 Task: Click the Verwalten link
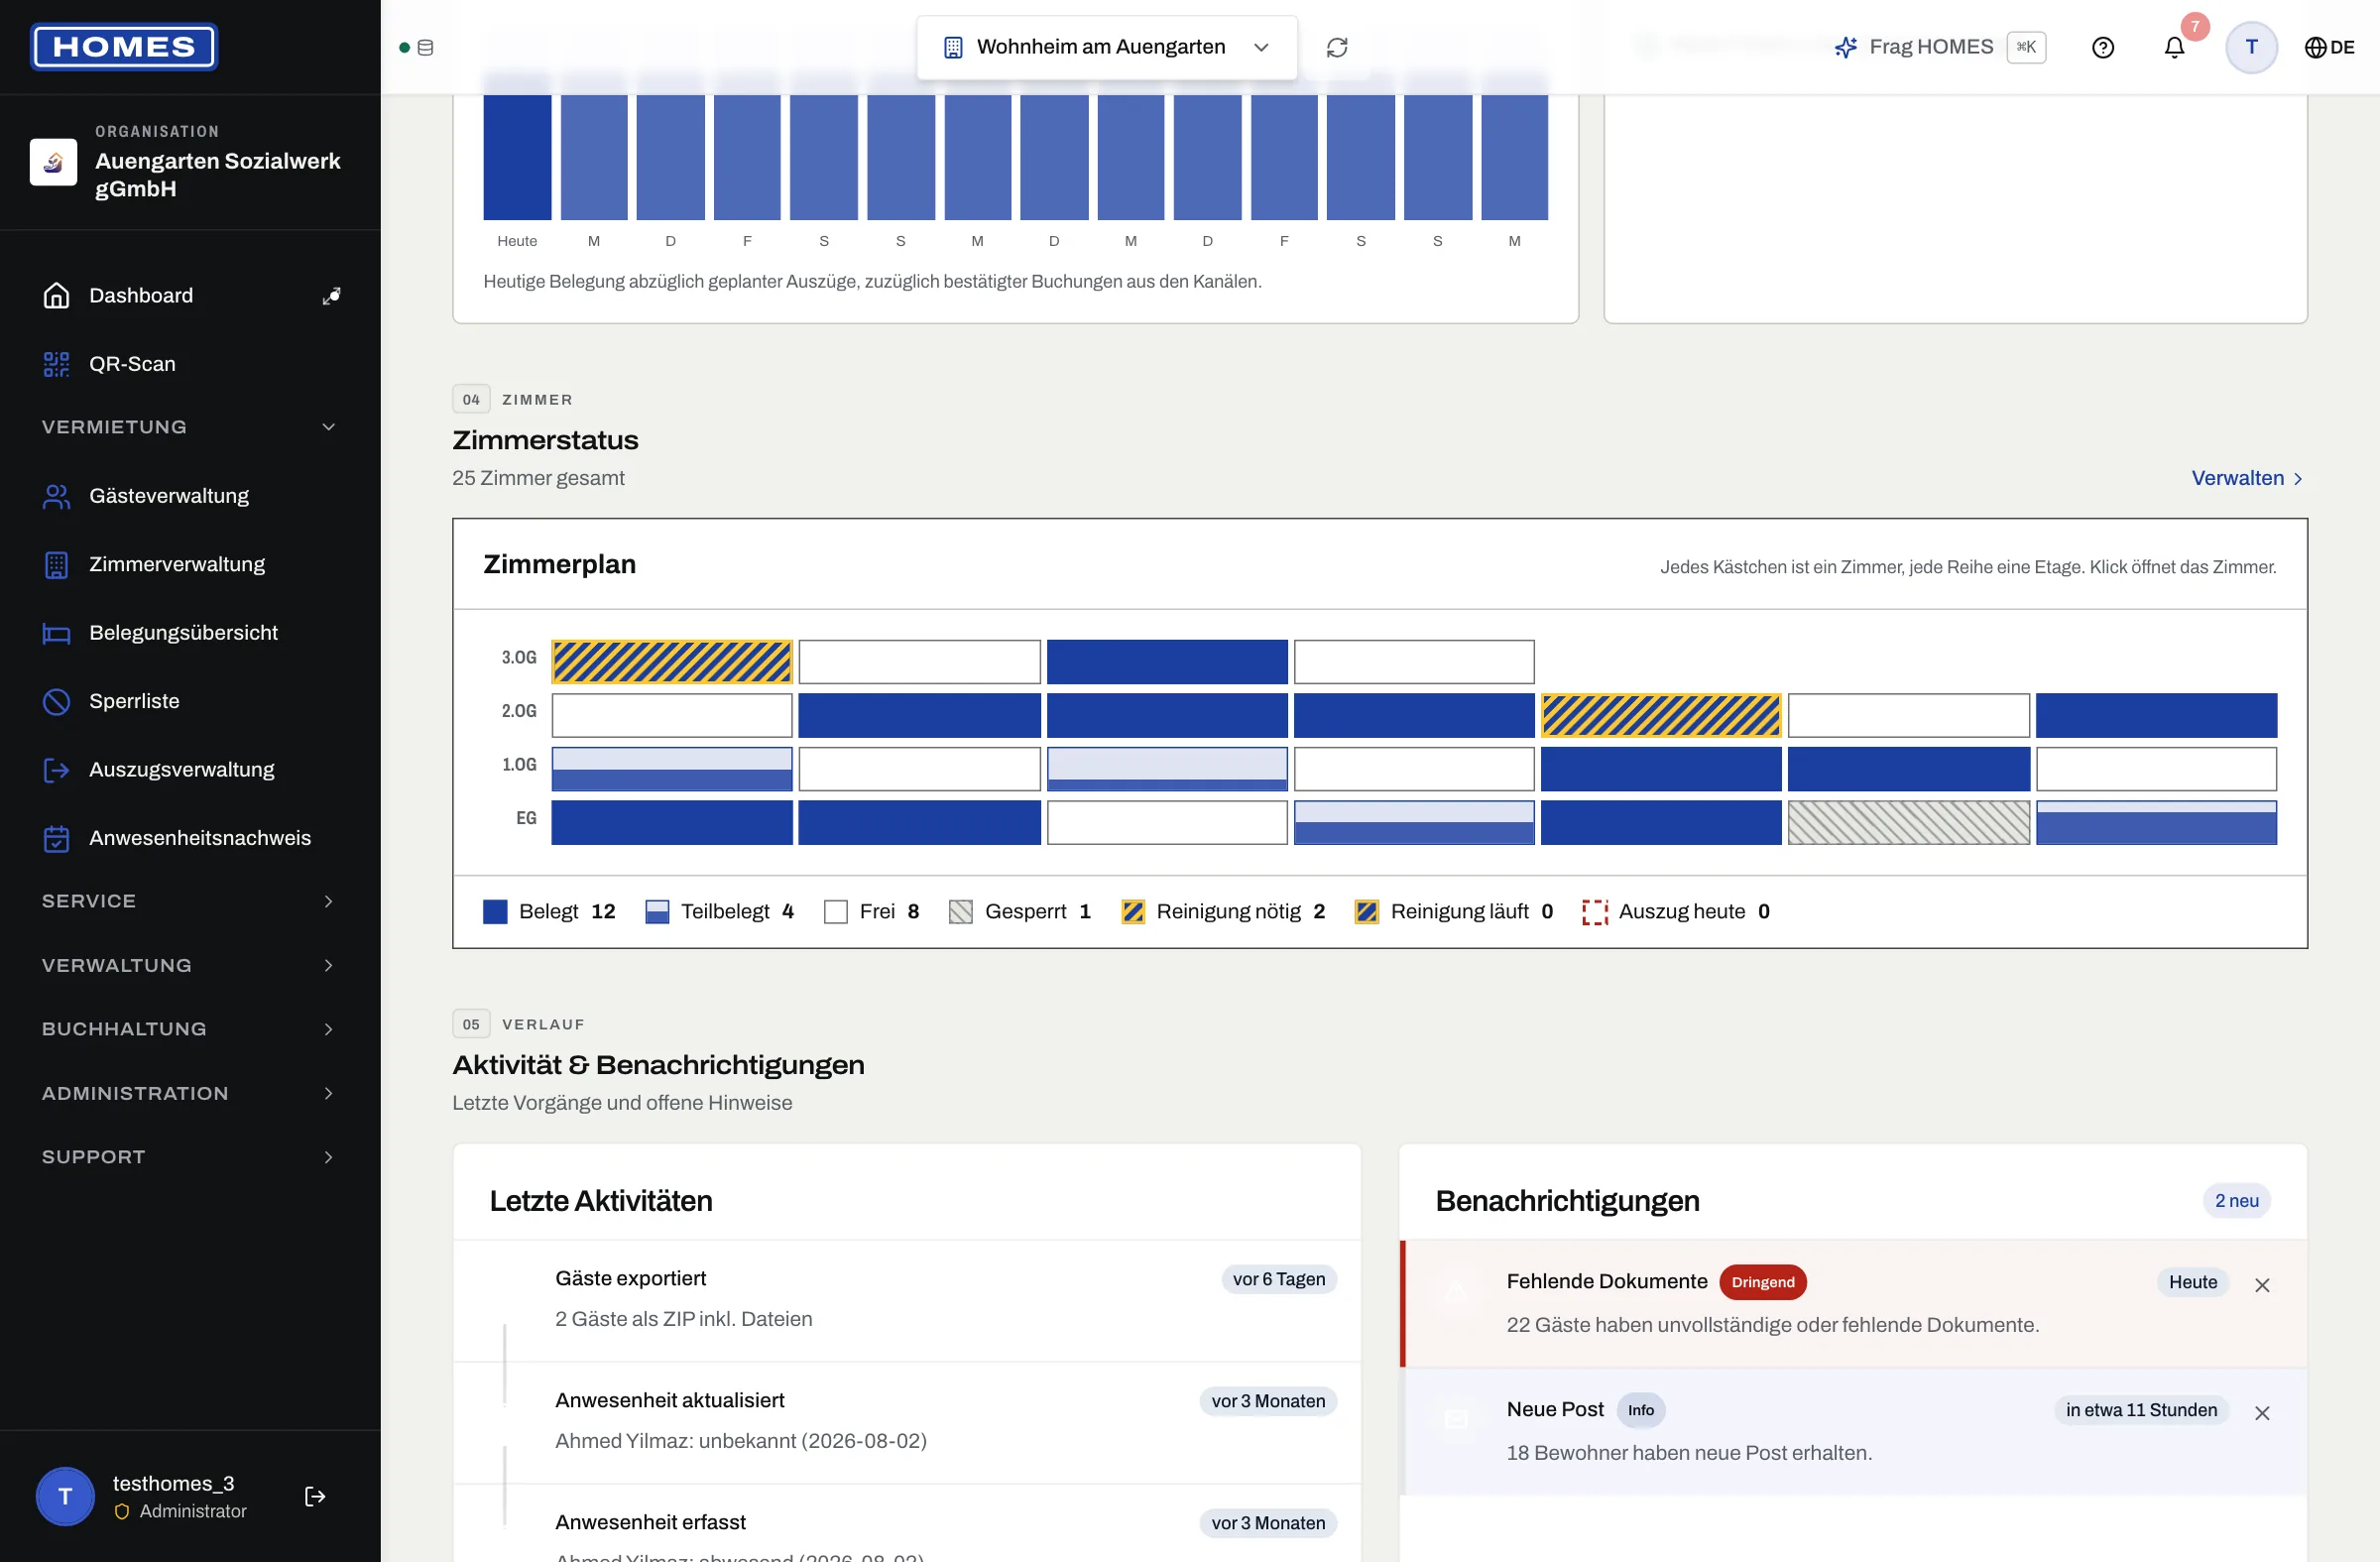[x=2248, y=478]
